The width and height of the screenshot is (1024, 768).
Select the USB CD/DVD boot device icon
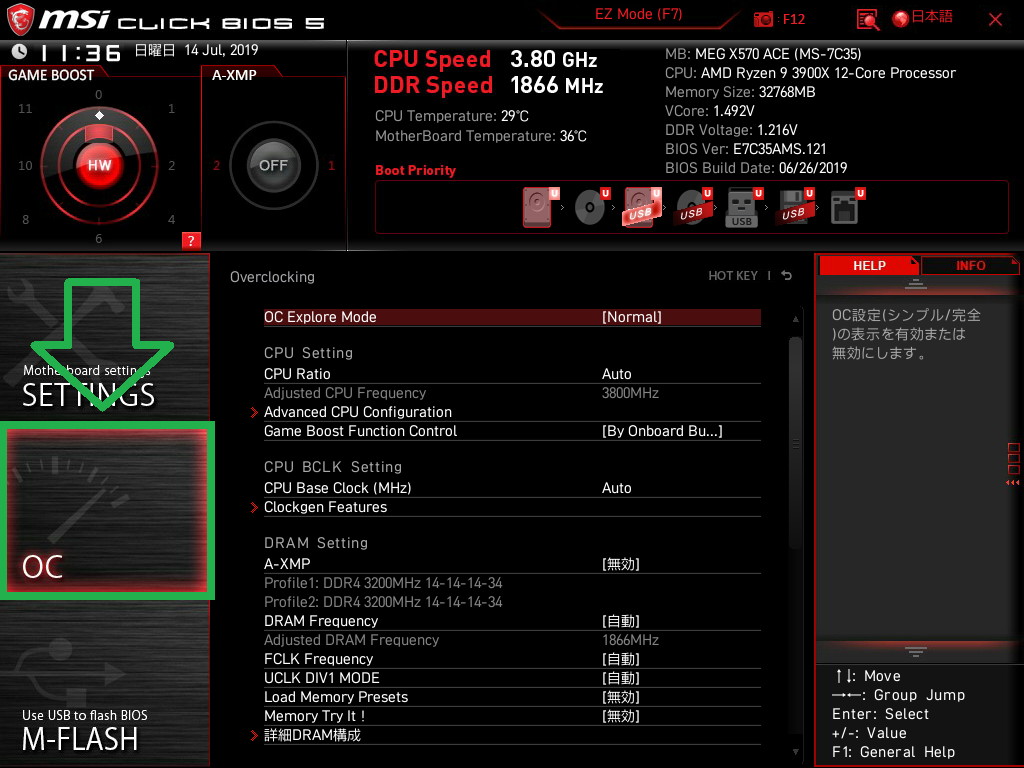(694, 207)
